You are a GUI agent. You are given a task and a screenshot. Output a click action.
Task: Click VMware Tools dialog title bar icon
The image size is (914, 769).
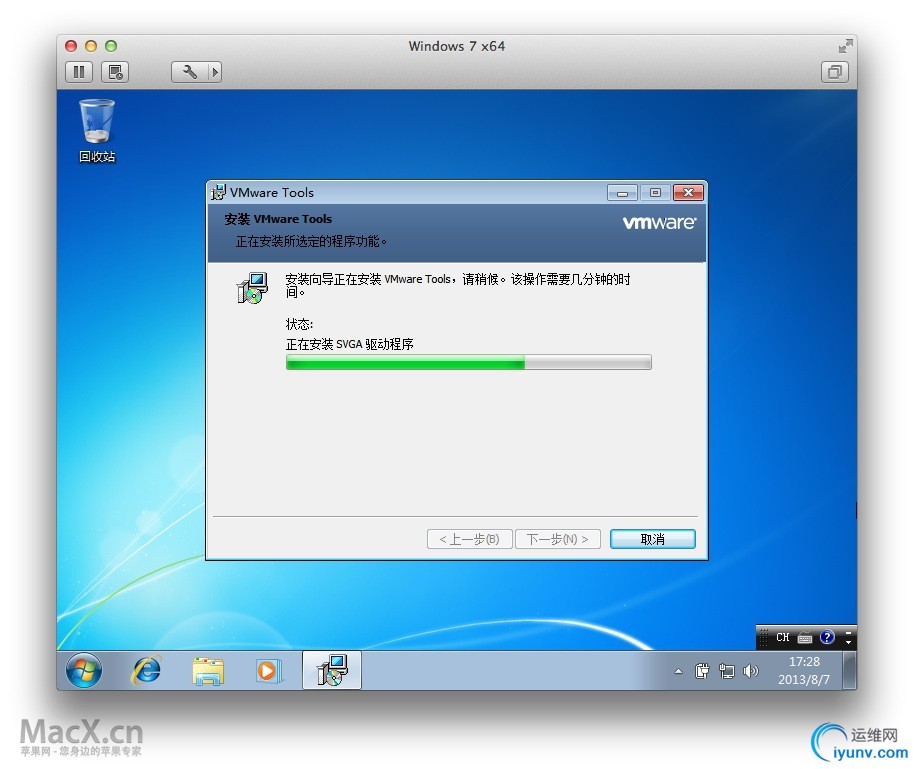click(x=218, y=192)
